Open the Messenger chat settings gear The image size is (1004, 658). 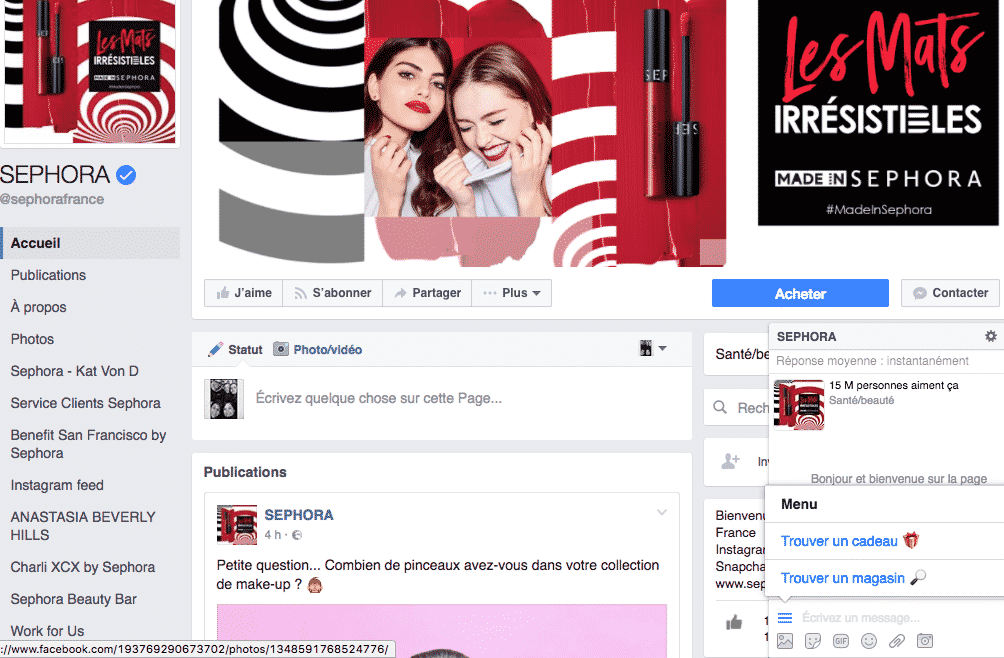coord(991,336)
